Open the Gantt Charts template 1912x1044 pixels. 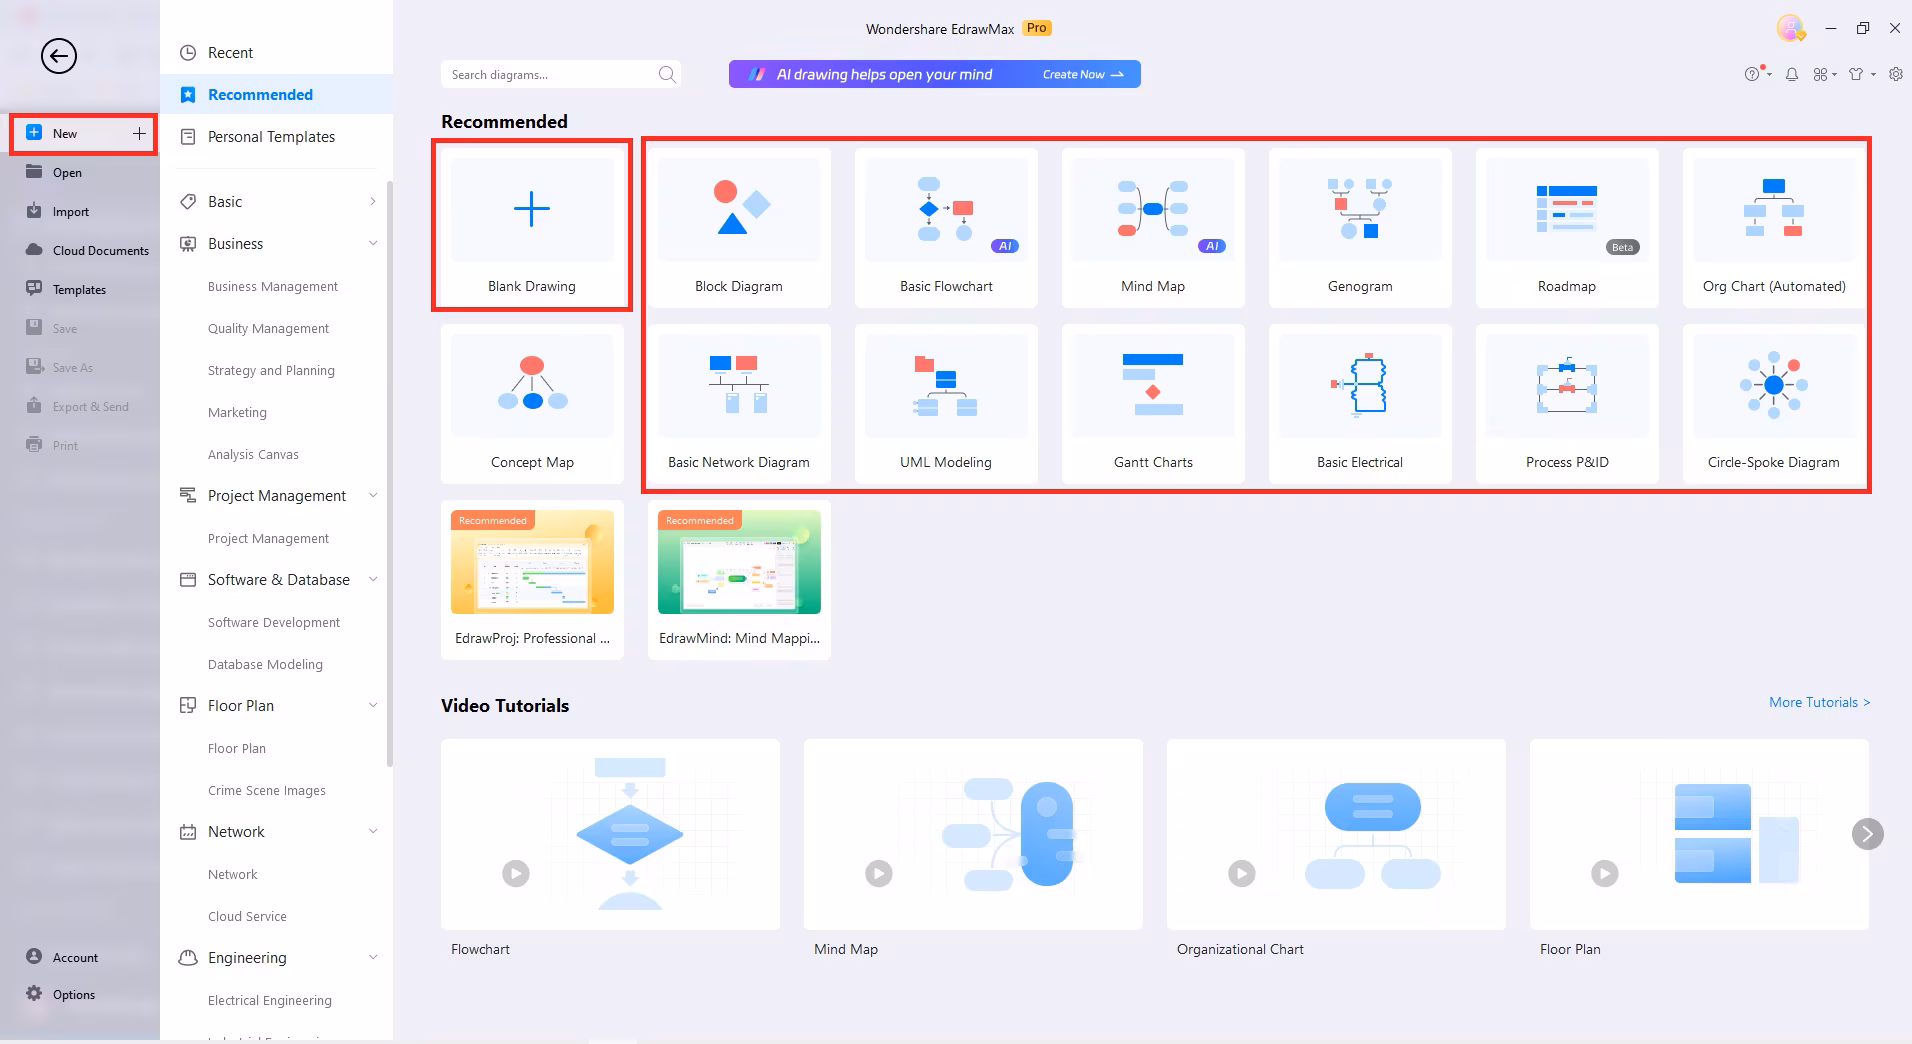(1153, 403)
